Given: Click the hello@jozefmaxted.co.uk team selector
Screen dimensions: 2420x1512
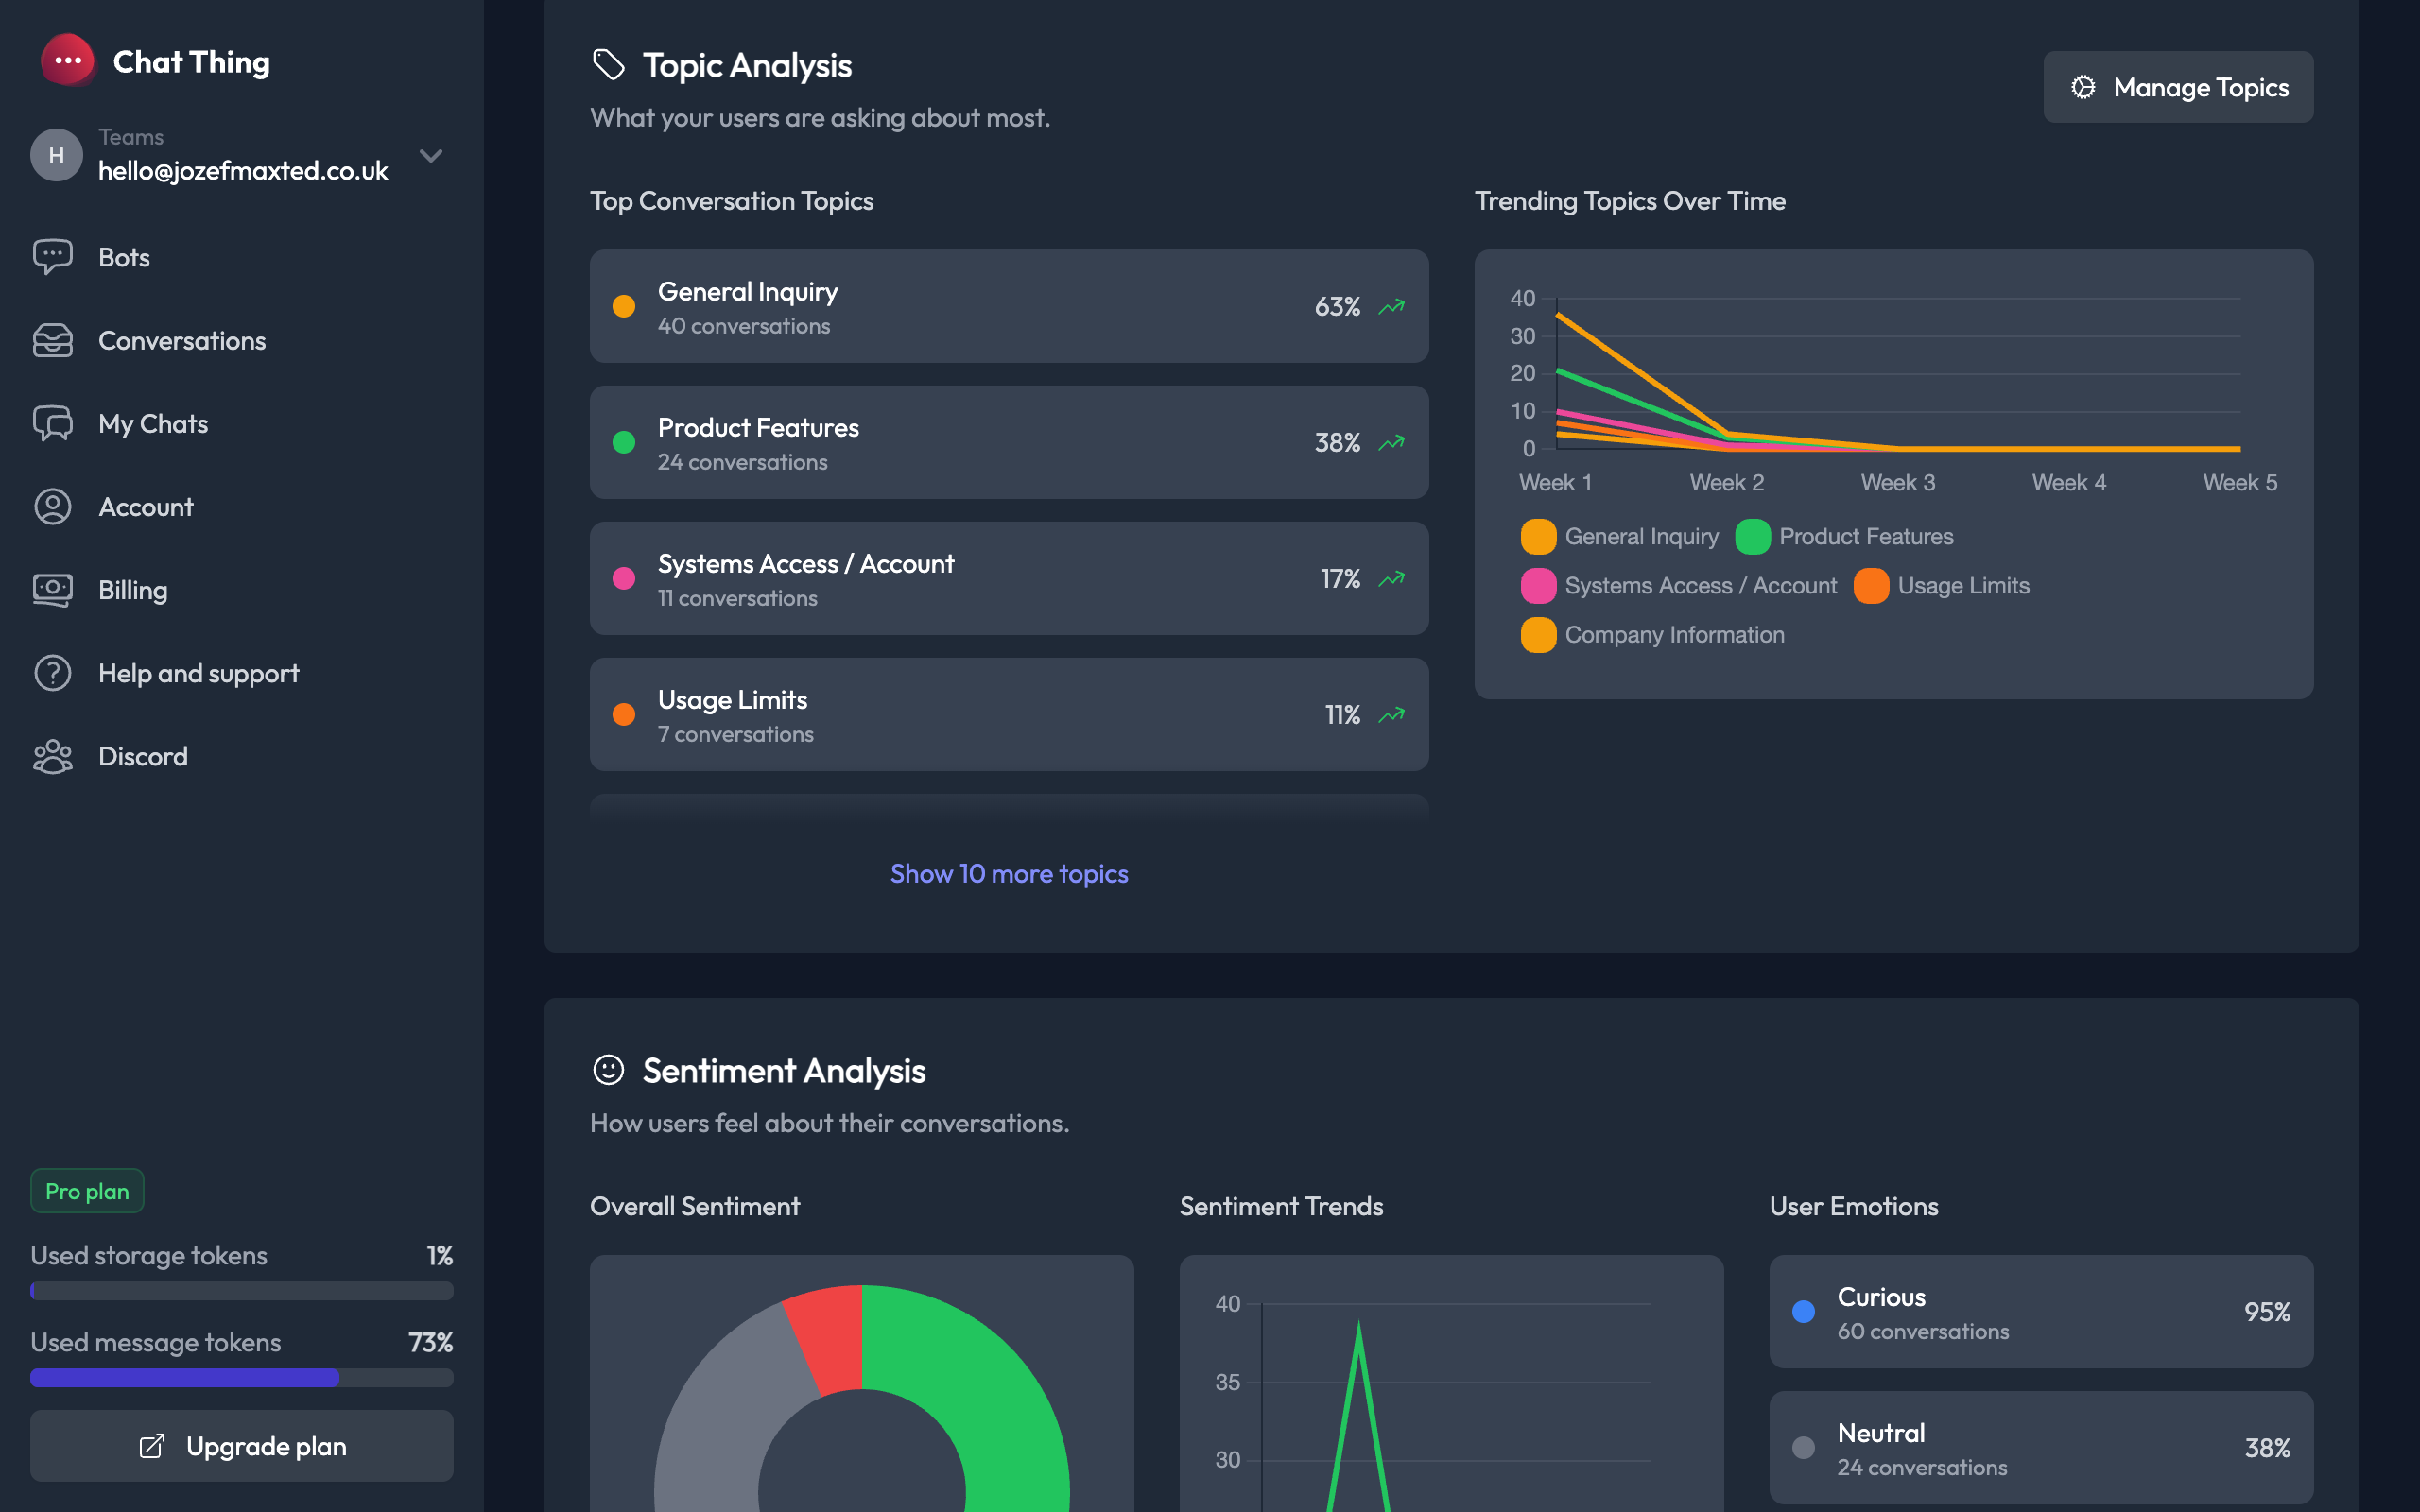Looking at the screenshot, I should coord(242,170).
